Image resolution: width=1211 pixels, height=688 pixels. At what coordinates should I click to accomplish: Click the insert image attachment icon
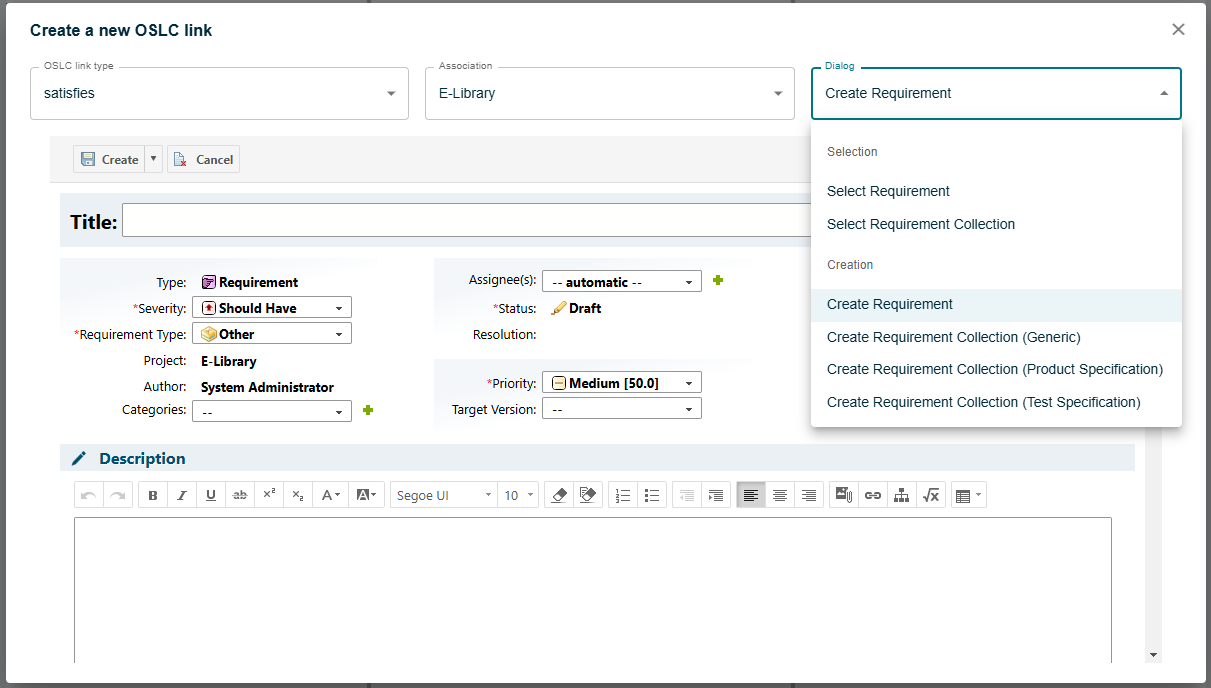tap(843, 495)
